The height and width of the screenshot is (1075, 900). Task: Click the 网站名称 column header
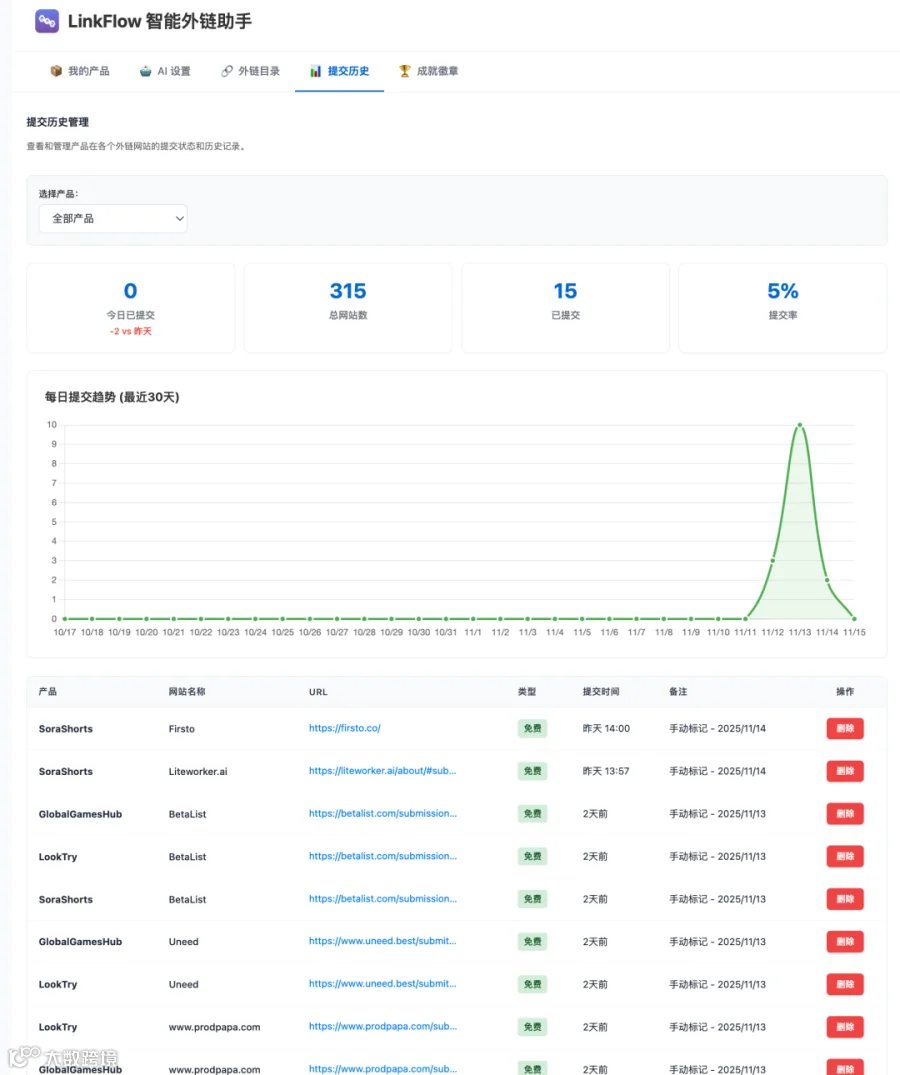tap(187, 692)
